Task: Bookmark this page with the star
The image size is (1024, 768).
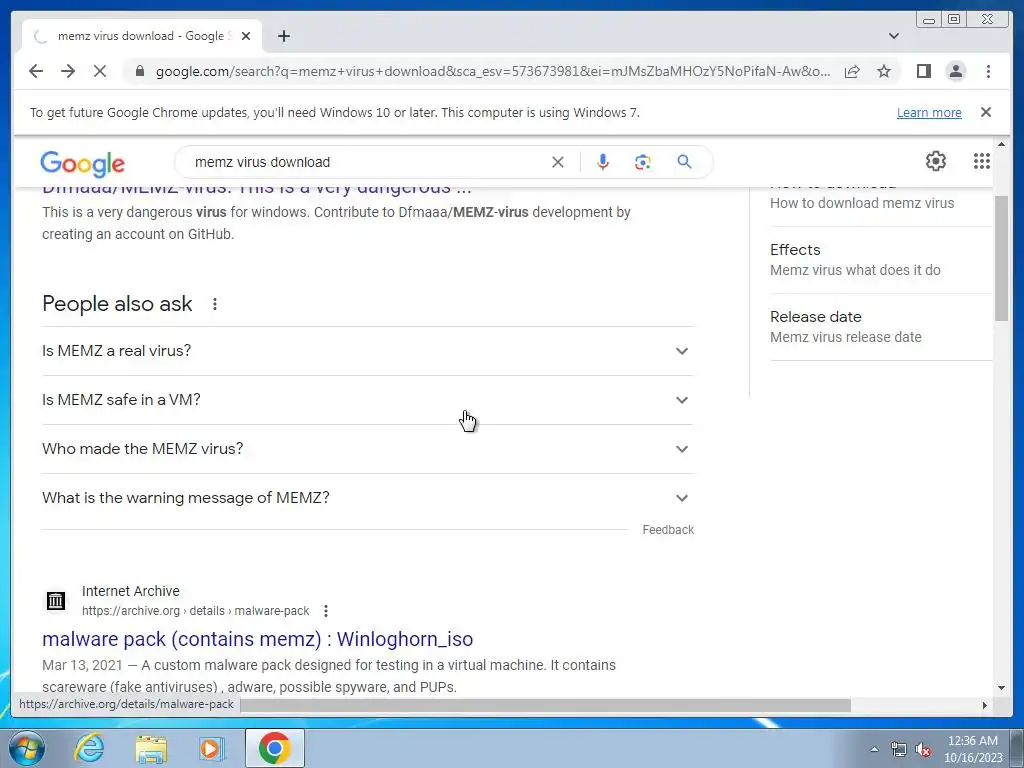Action: (884, 71)
